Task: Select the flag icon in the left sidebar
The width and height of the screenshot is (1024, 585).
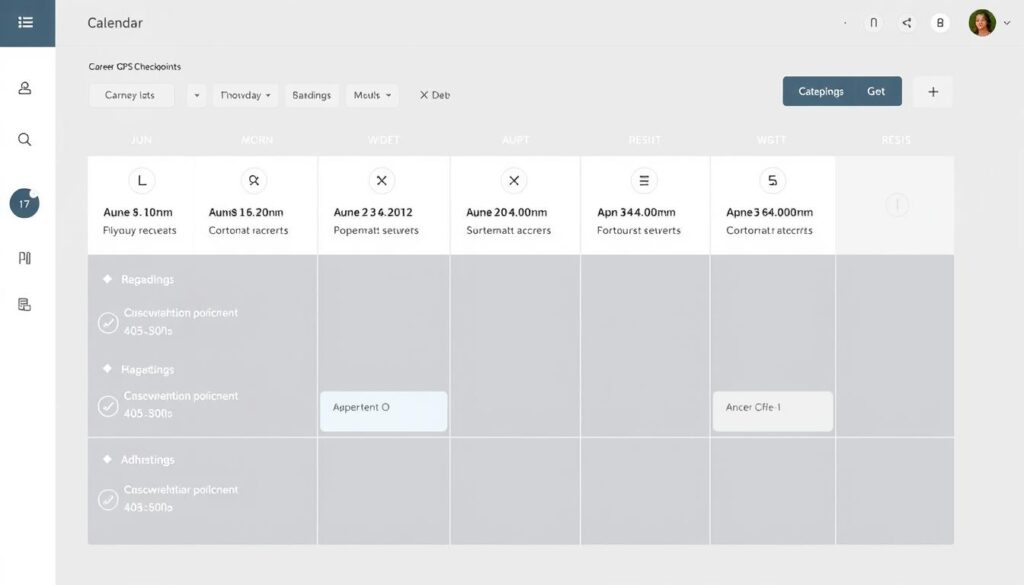Action: point(24,258)
